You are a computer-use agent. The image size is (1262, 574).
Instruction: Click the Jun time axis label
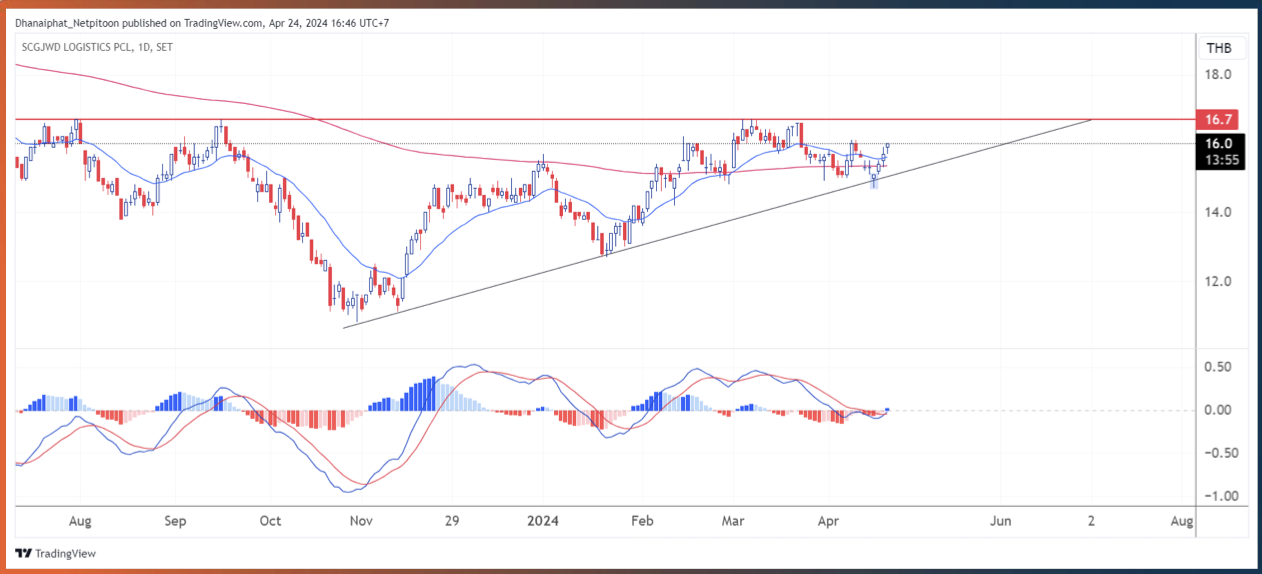pos(1001,521)
